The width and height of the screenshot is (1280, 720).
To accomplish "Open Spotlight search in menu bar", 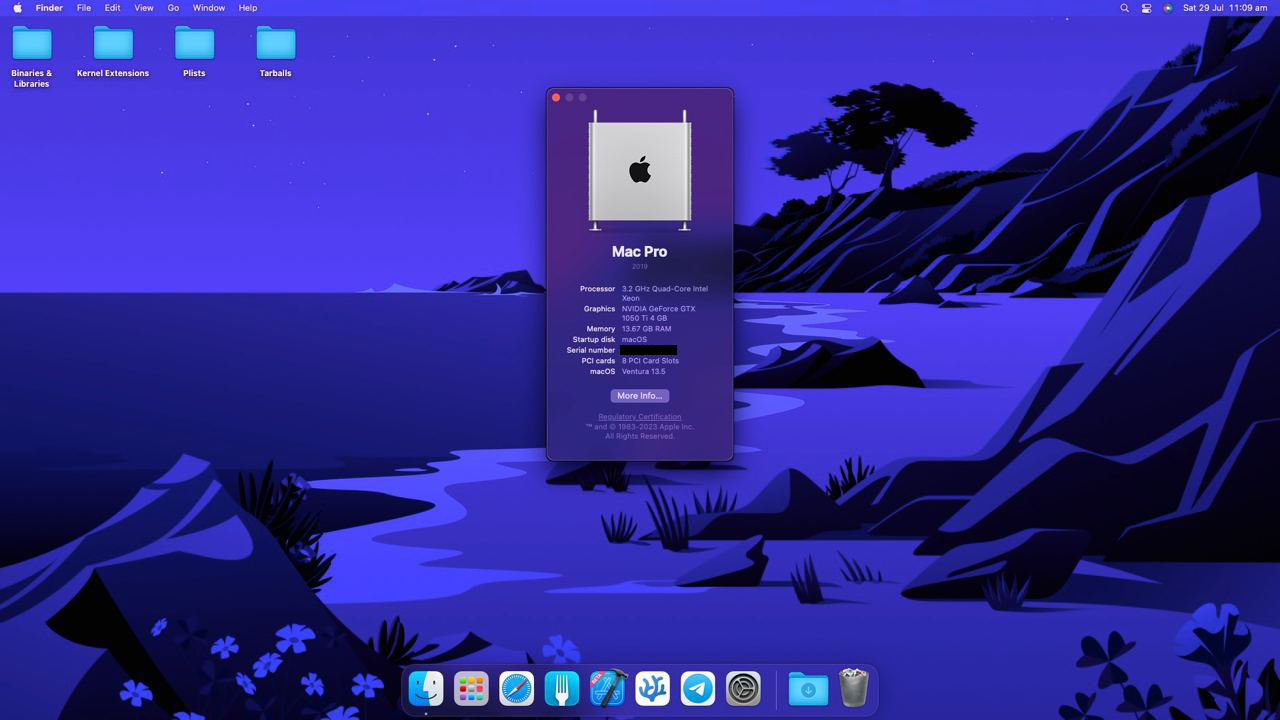I will coord(1124,8).
